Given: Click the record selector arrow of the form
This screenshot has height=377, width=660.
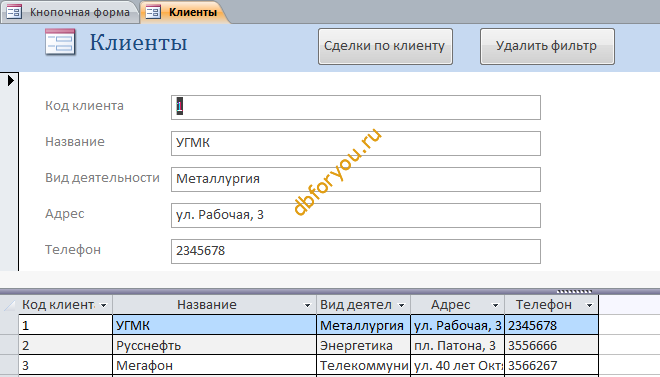Looking at the screenshot, I should tap(11, 80).
